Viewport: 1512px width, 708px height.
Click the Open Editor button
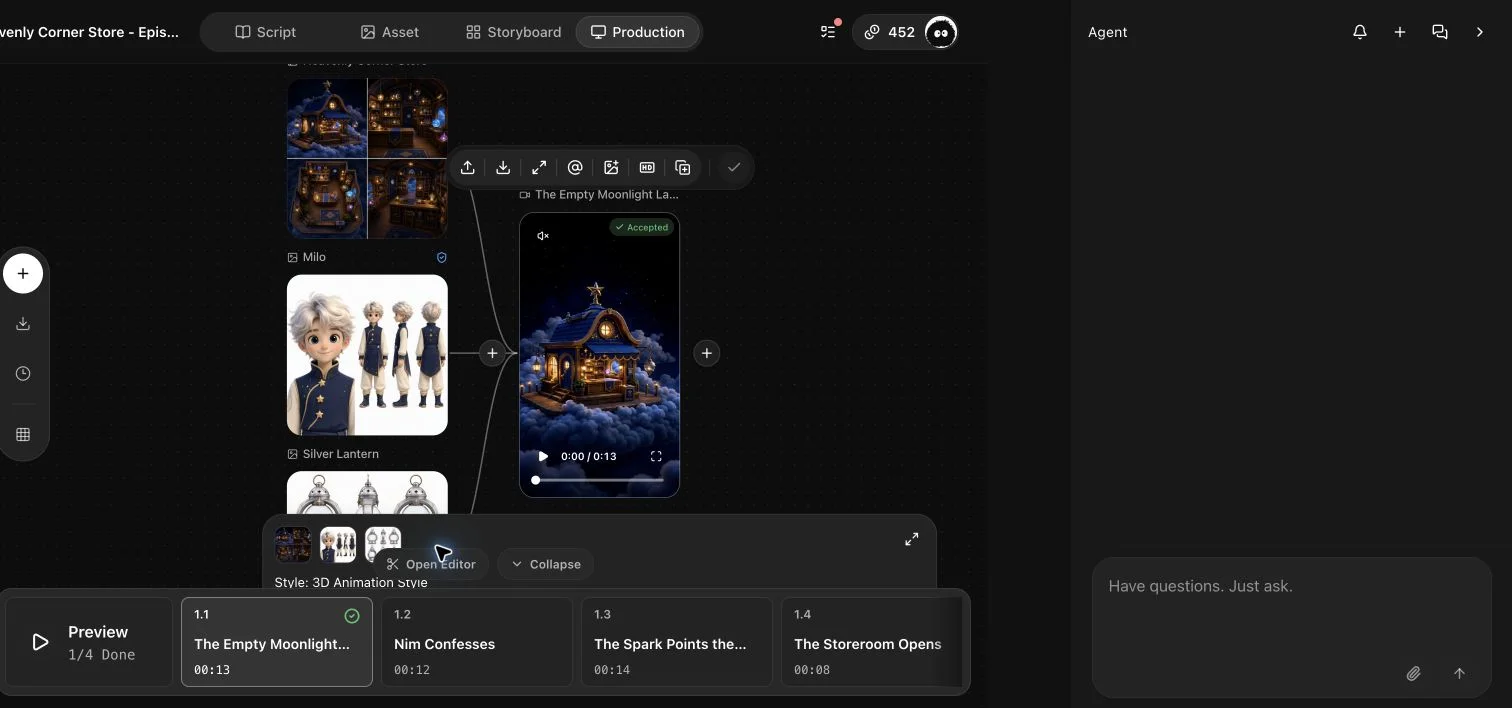(x=431, y=564)
